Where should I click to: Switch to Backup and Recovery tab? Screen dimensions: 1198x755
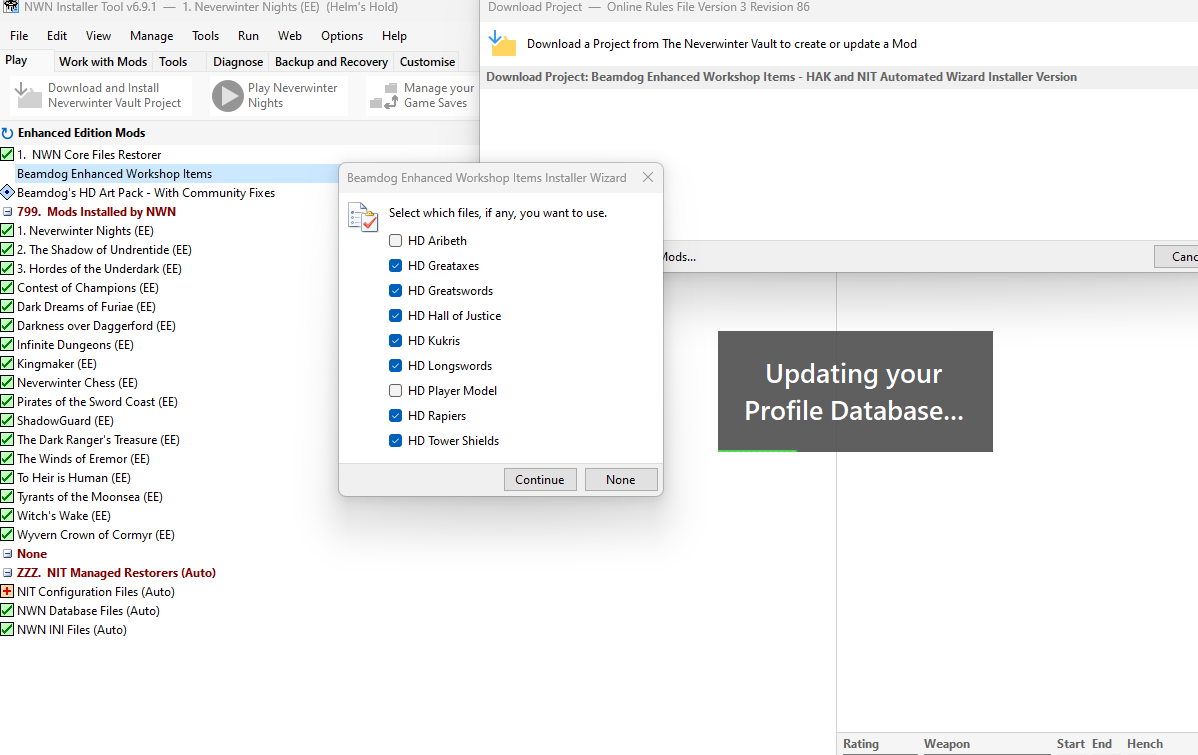[x=331, y=62]
